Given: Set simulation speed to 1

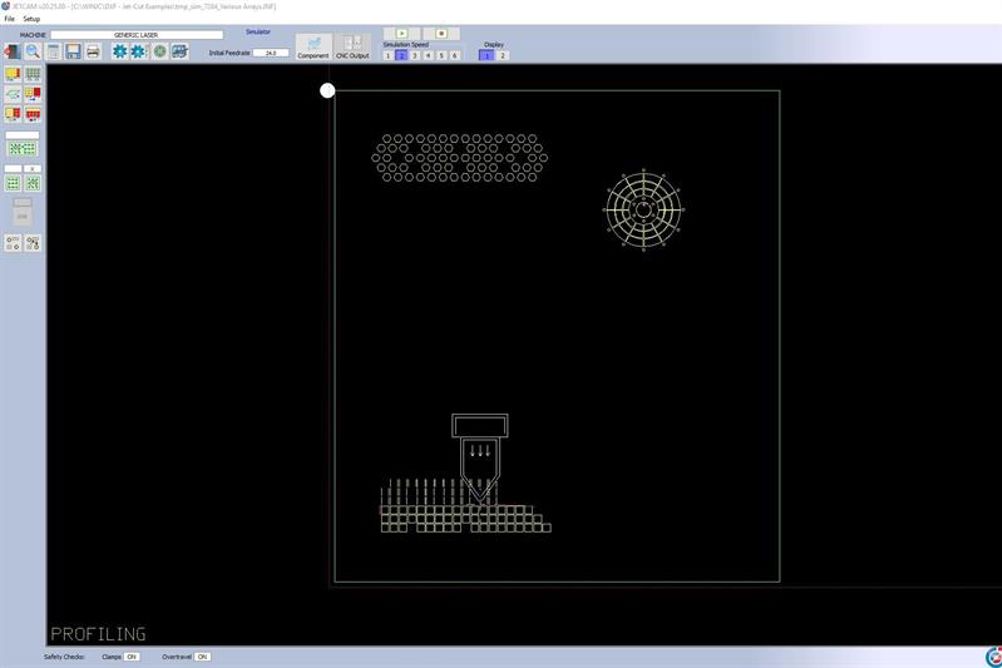Looking at the screenshot, I should coord(388,56).
